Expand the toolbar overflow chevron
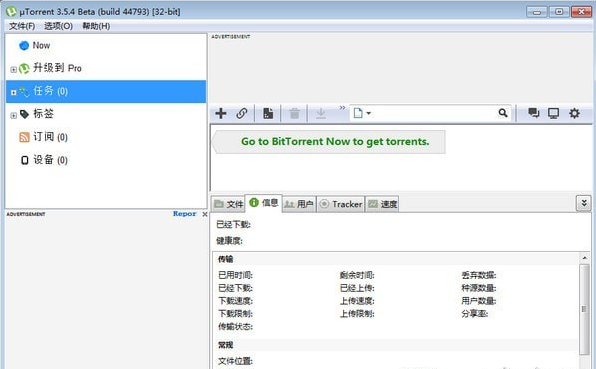Viewport: 596px width, 369px height. 342,108
